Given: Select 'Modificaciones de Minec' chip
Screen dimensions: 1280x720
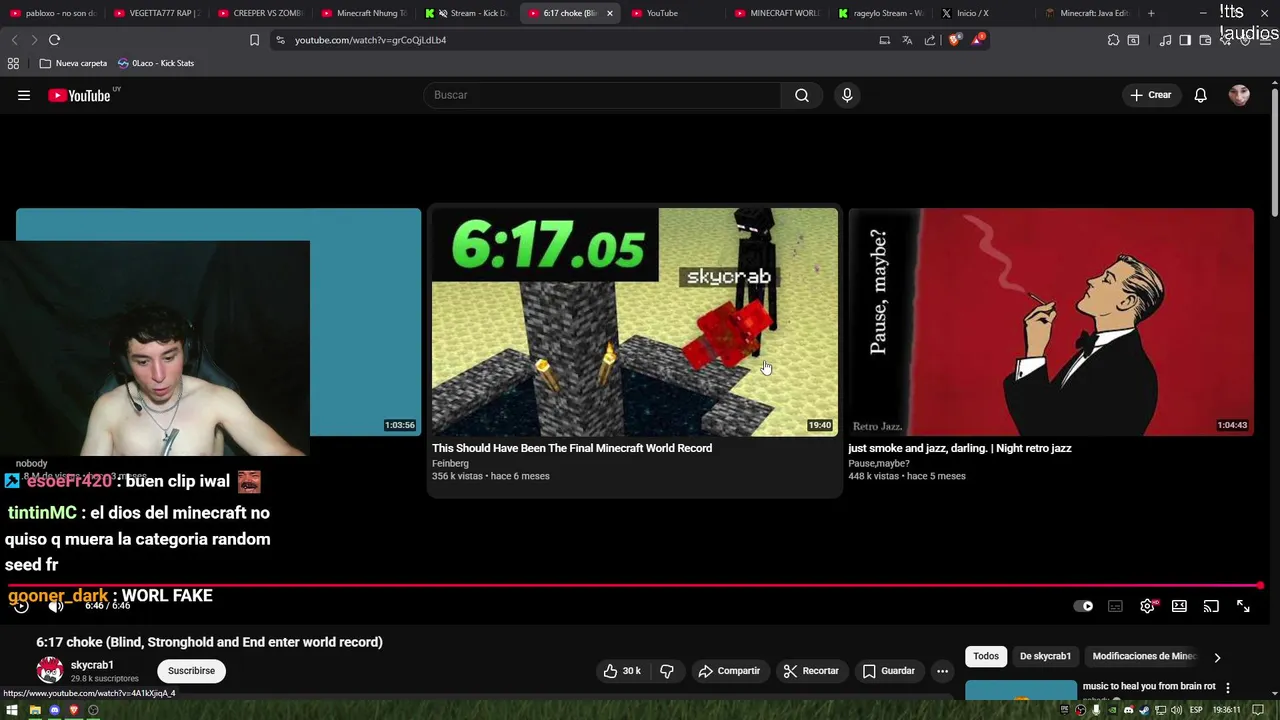Looking at the screenshot, I should pyautogui.click(x=1144, y=656).
